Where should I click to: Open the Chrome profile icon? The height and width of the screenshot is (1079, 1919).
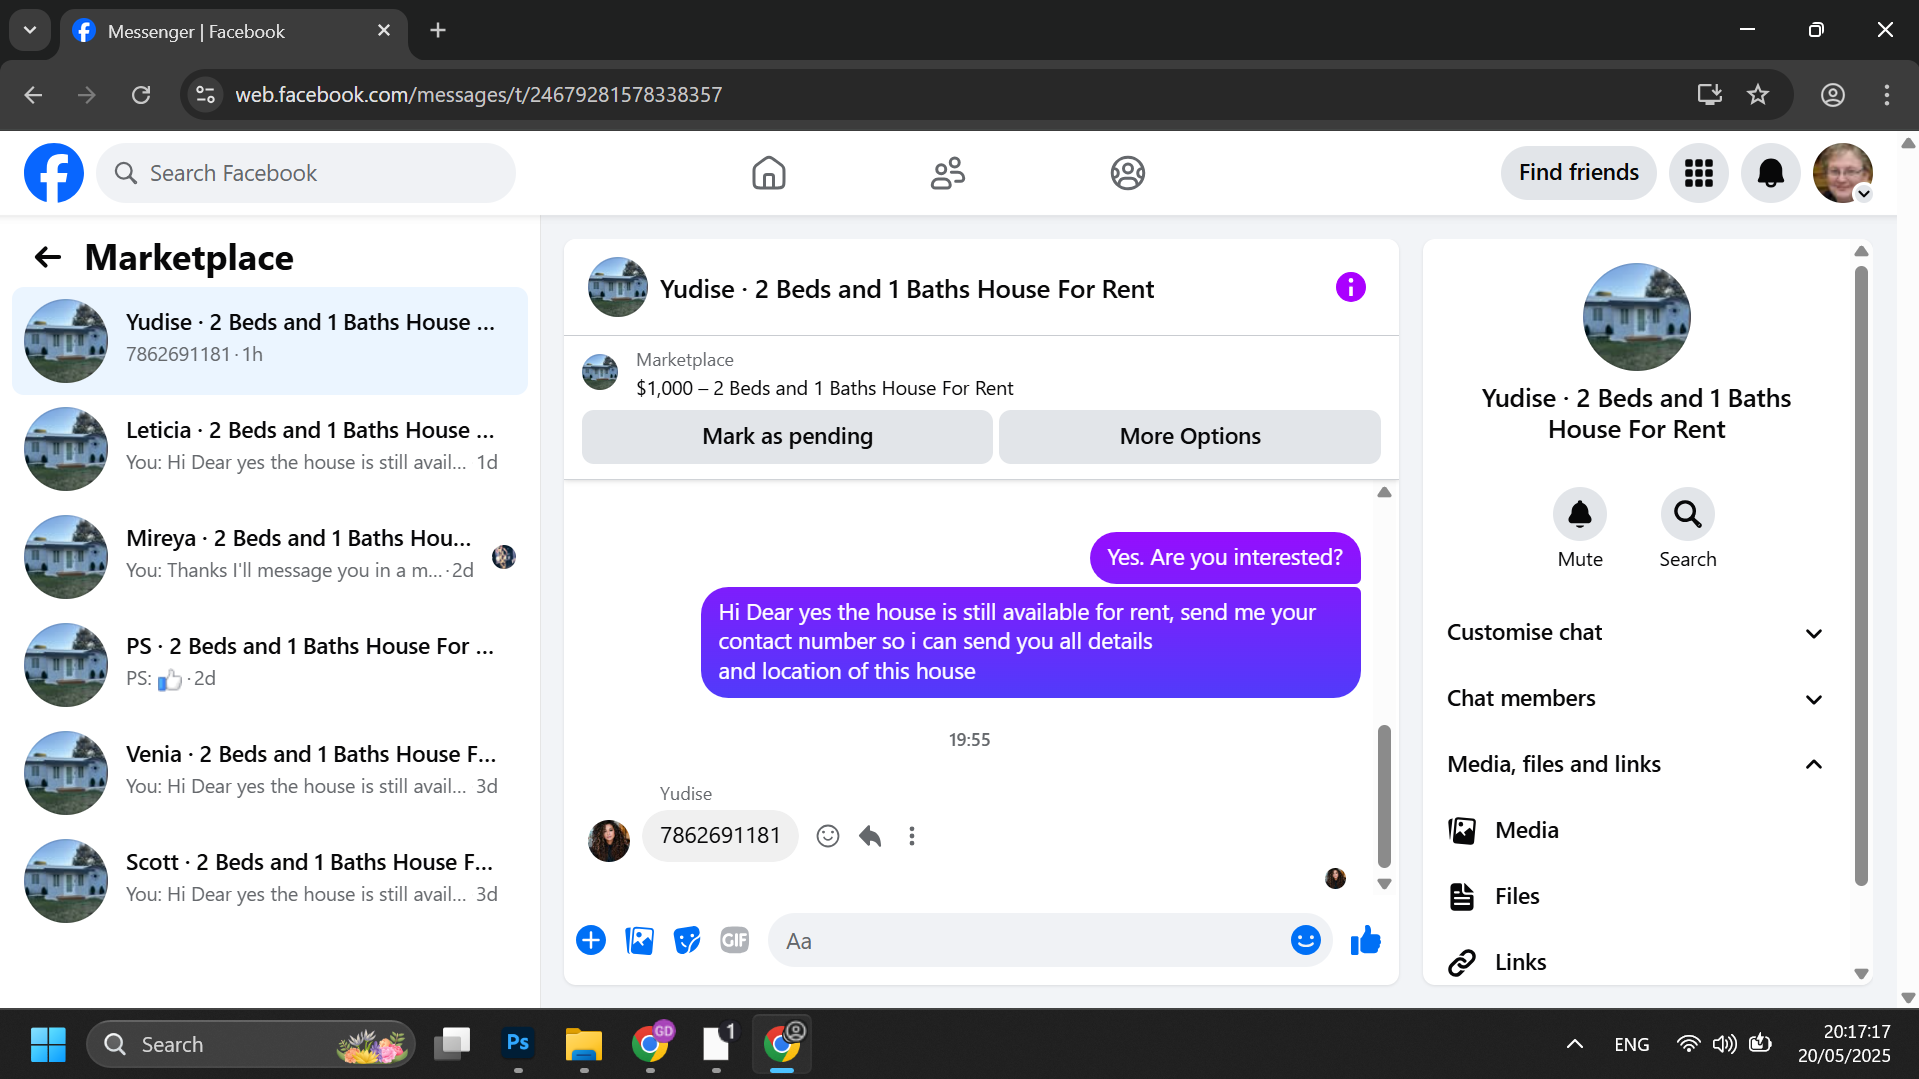[x=1832, y=95]
